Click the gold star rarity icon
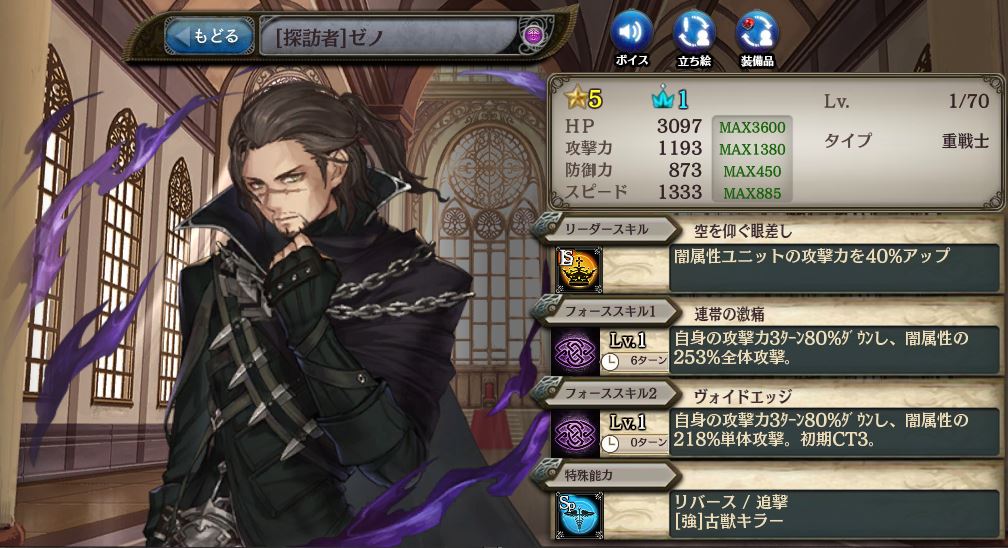The width and height of the screenshot is (1008, 548). pos(575,98)
